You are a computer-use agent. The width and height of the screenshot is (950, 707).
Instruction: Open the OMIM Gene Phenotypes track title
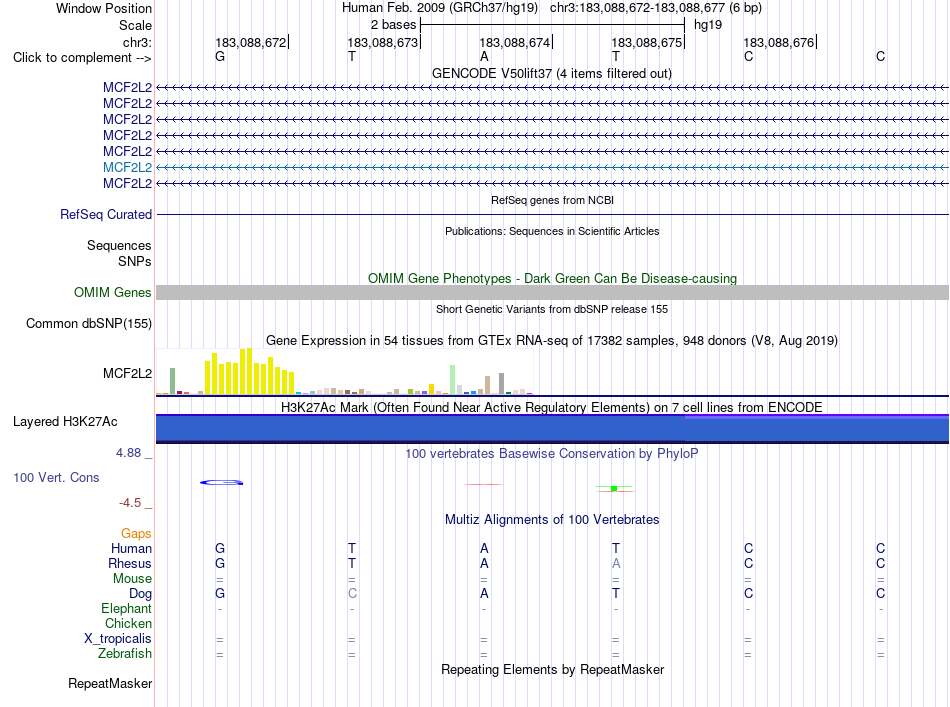click(552, 279)
